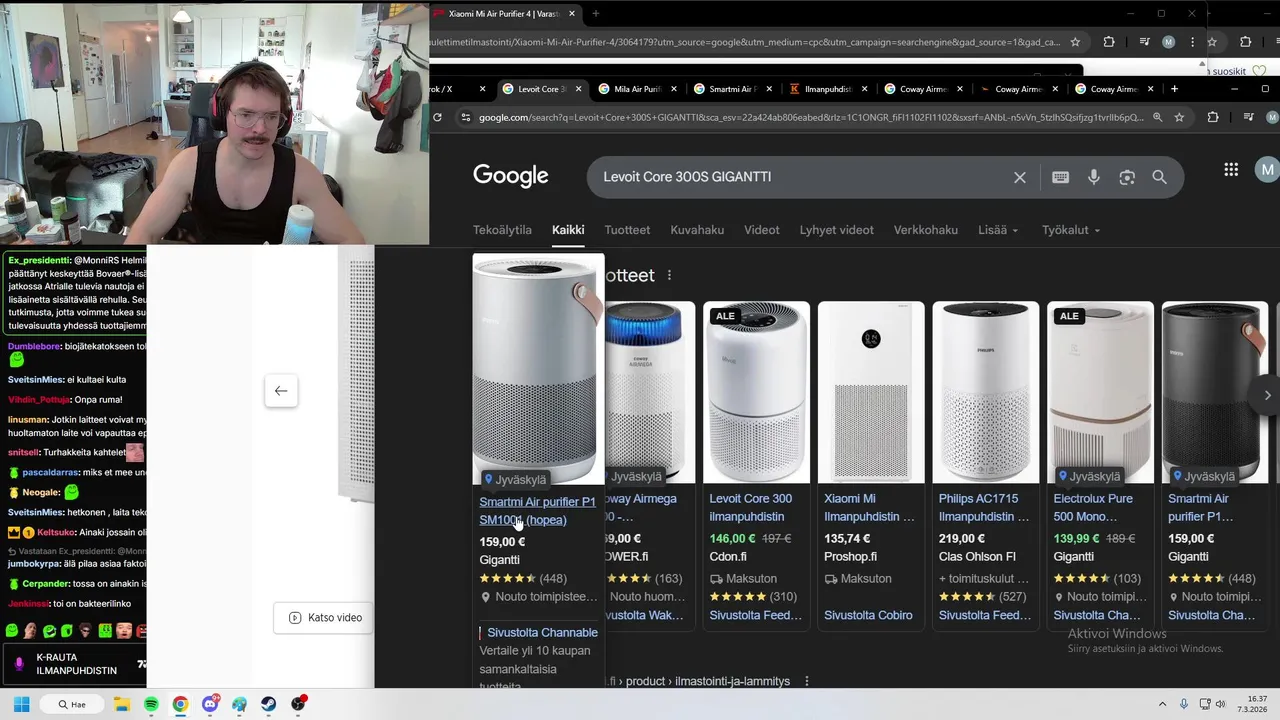The width and height of the screenshot is (1280, 720).
Task: Open Steam from the taskbar
Action: pos(269,704)
